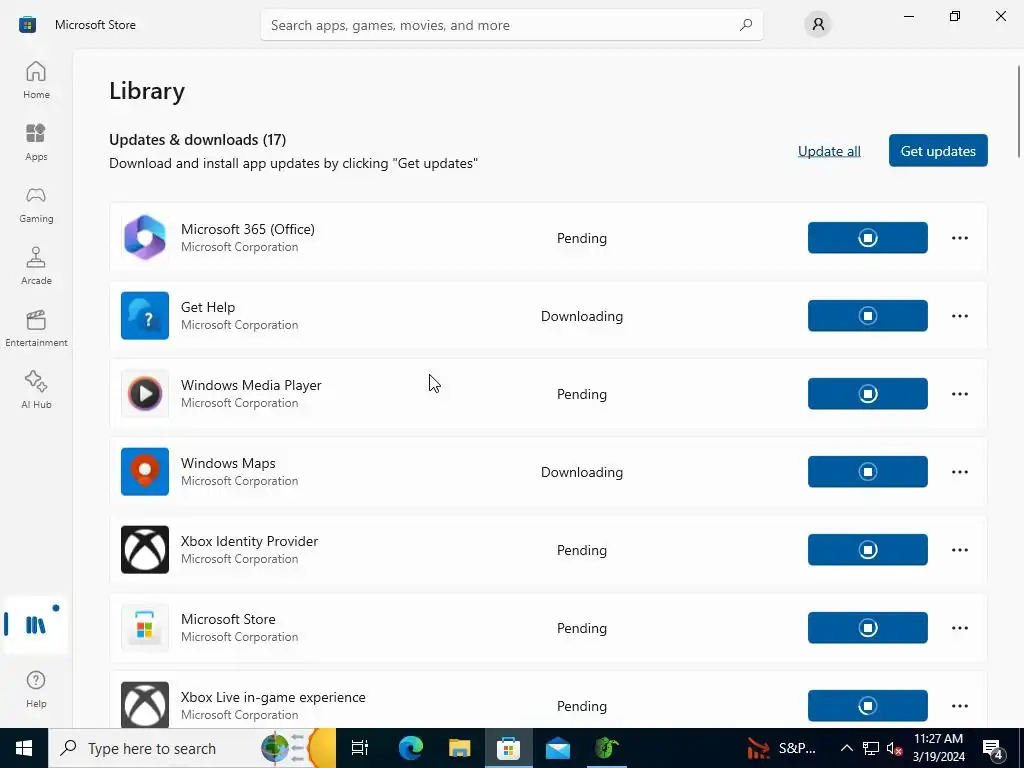This screenshot has width=1024, height=768.
Task: Click the Get Help app icon
Action: point(145,315)
